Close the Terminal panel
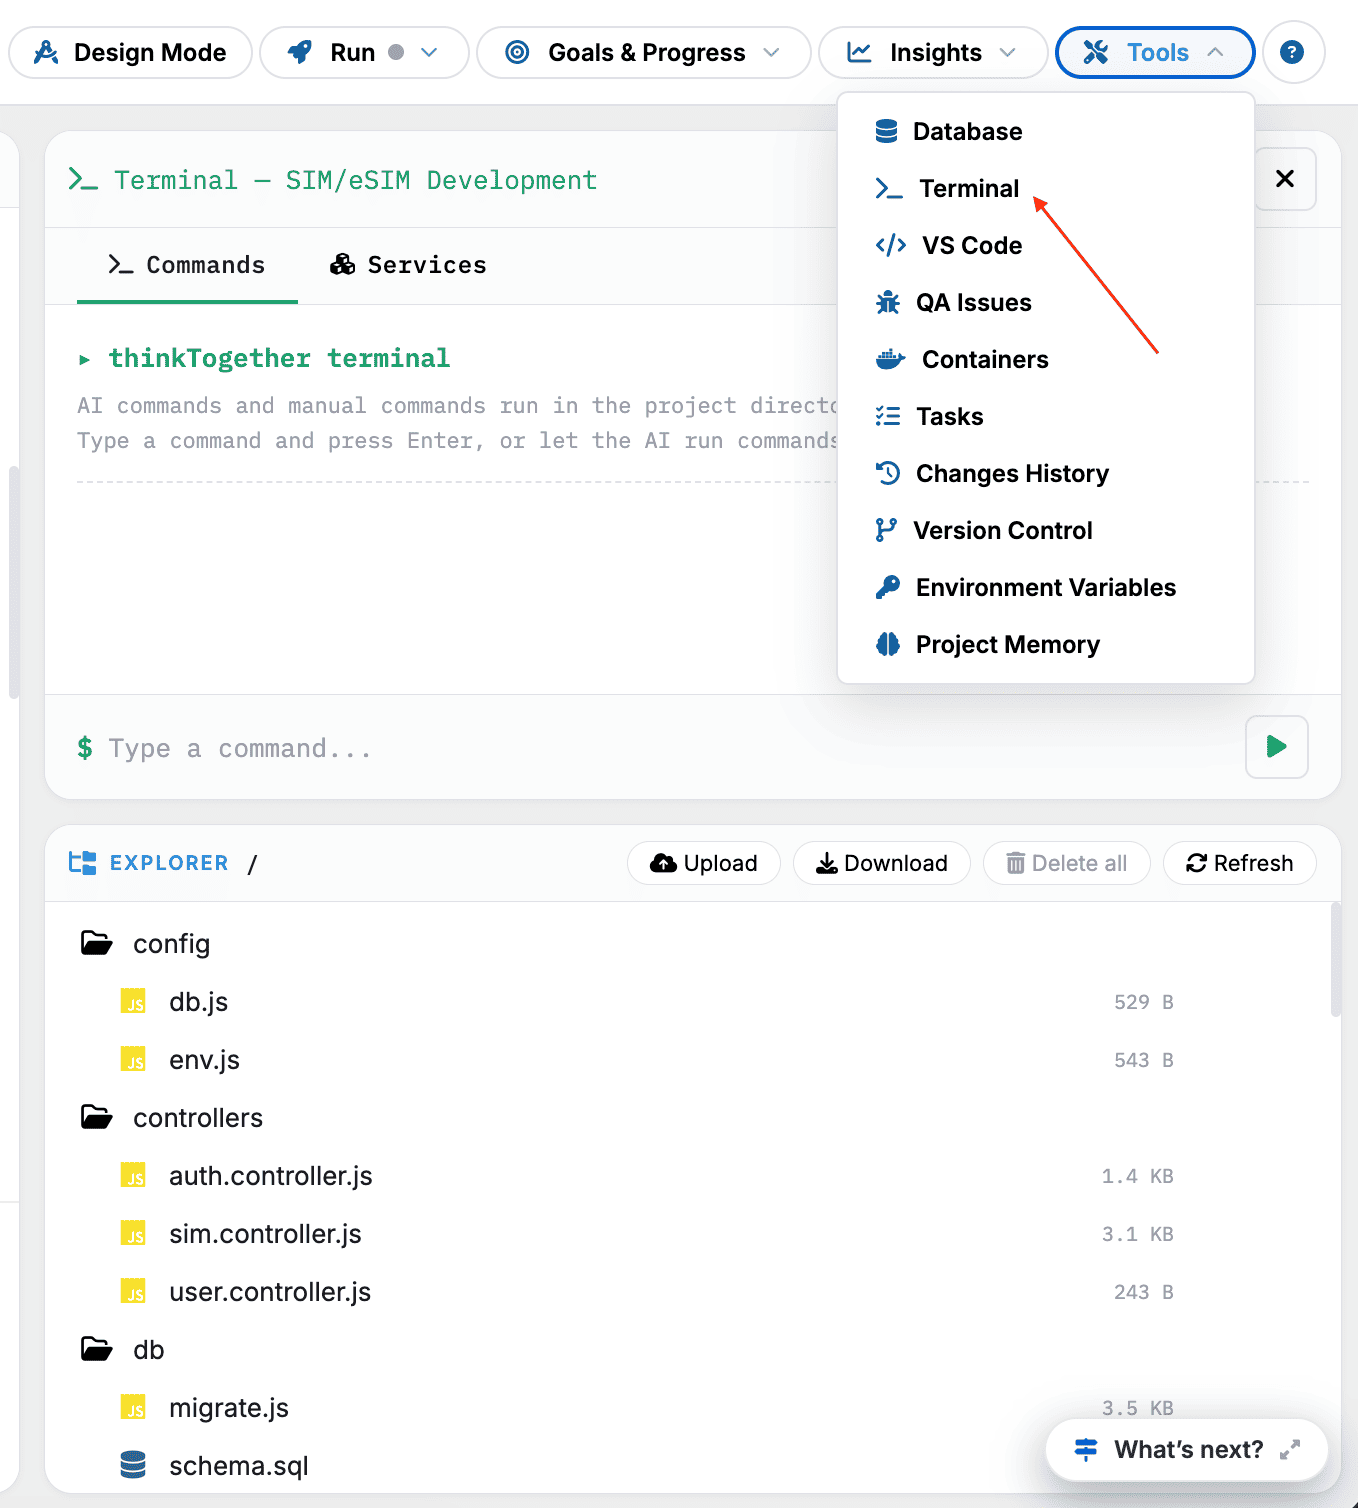The width and height of the screenshot is (1358, 1508). 1285,179
